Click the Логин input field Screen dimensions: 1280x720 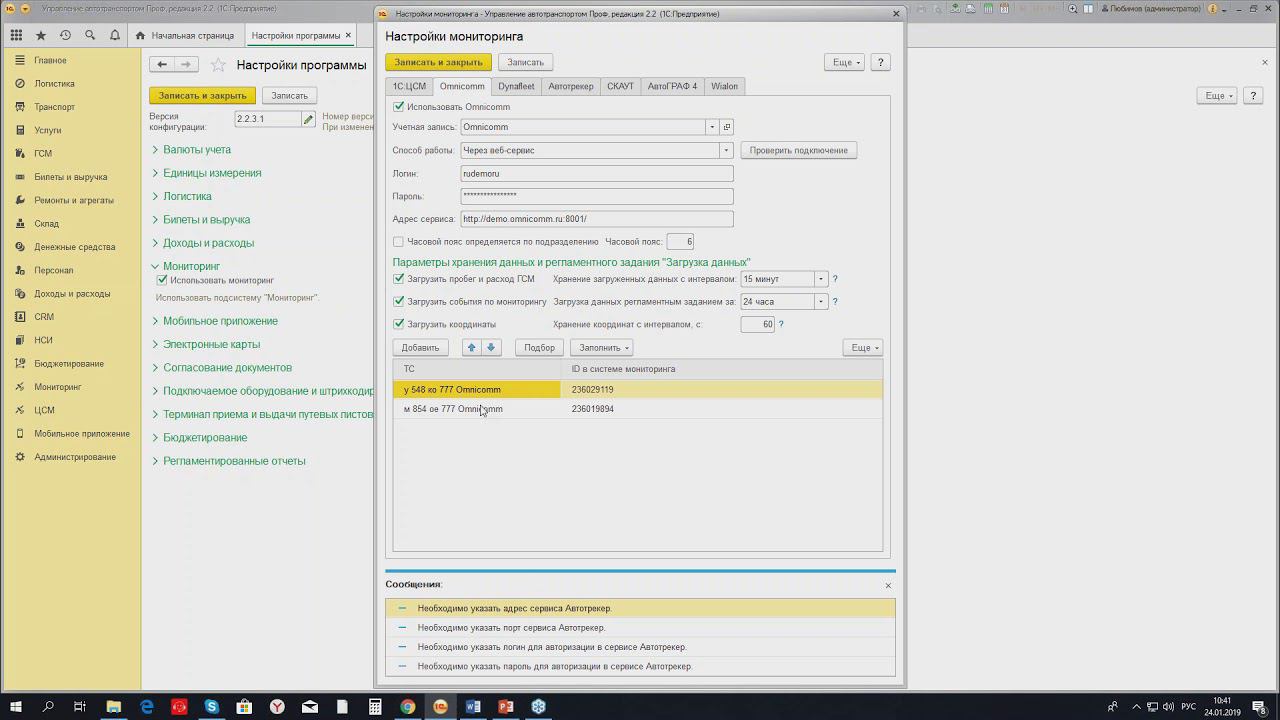tap(597, 173)
